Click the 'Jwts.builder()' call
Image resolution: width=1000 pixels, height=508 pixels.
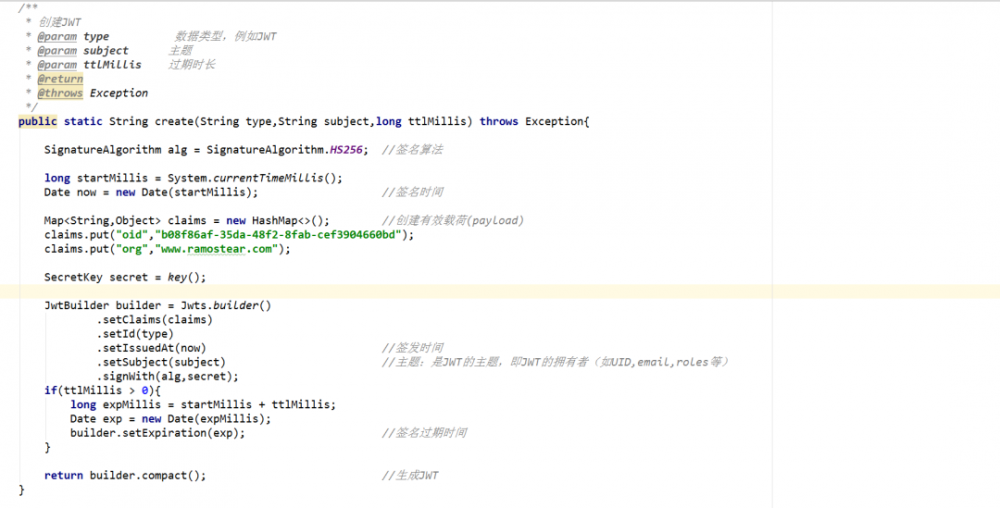tap(226, 305)
